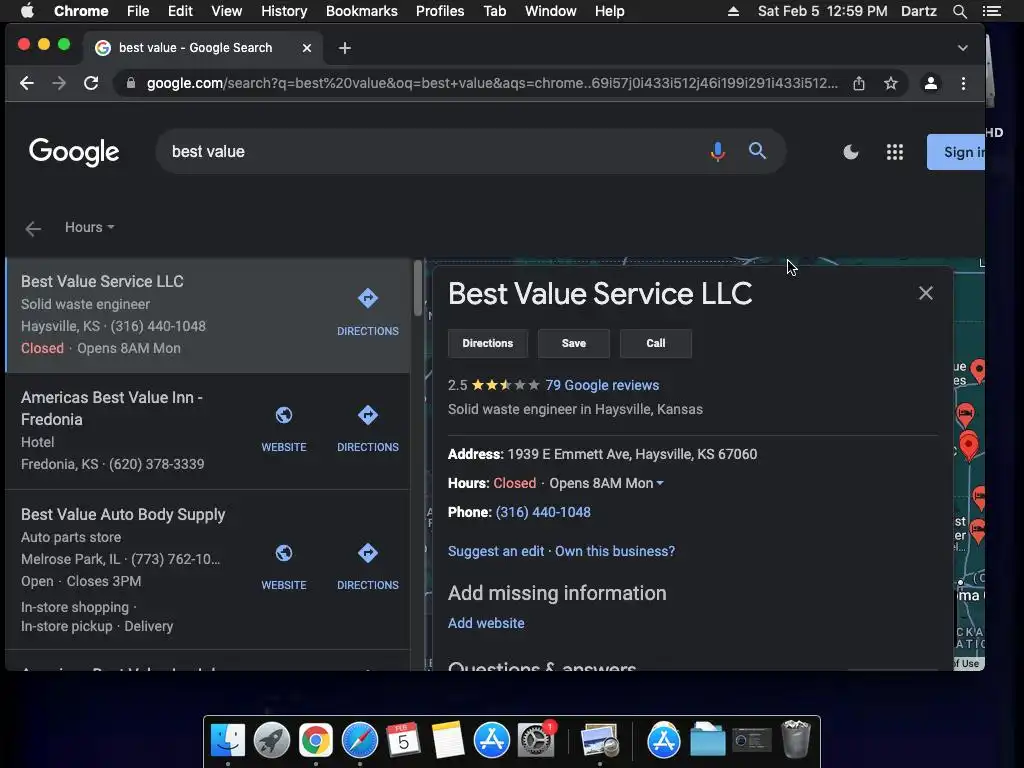Reload the current page

91,83
